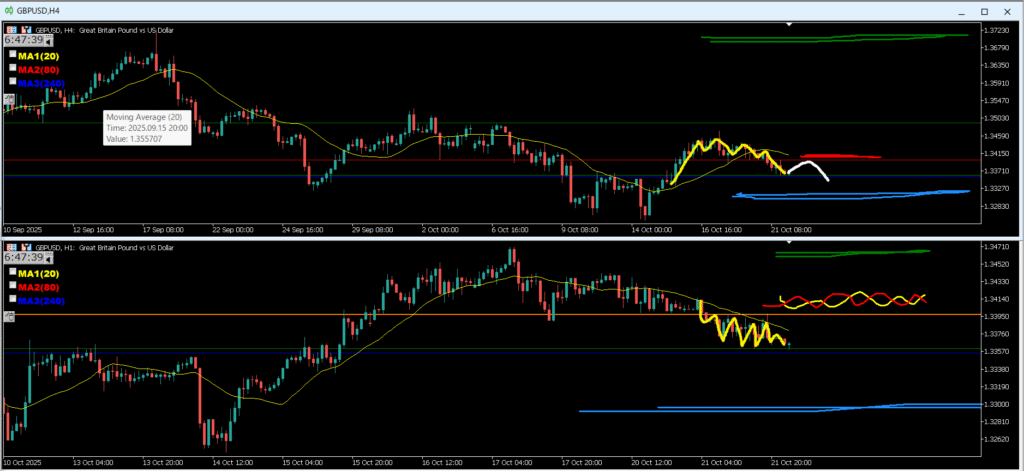Screen dimensions: 1024x471
Task: Click the mouse icon button on the H4 chart
Action: tap(9, 99)
